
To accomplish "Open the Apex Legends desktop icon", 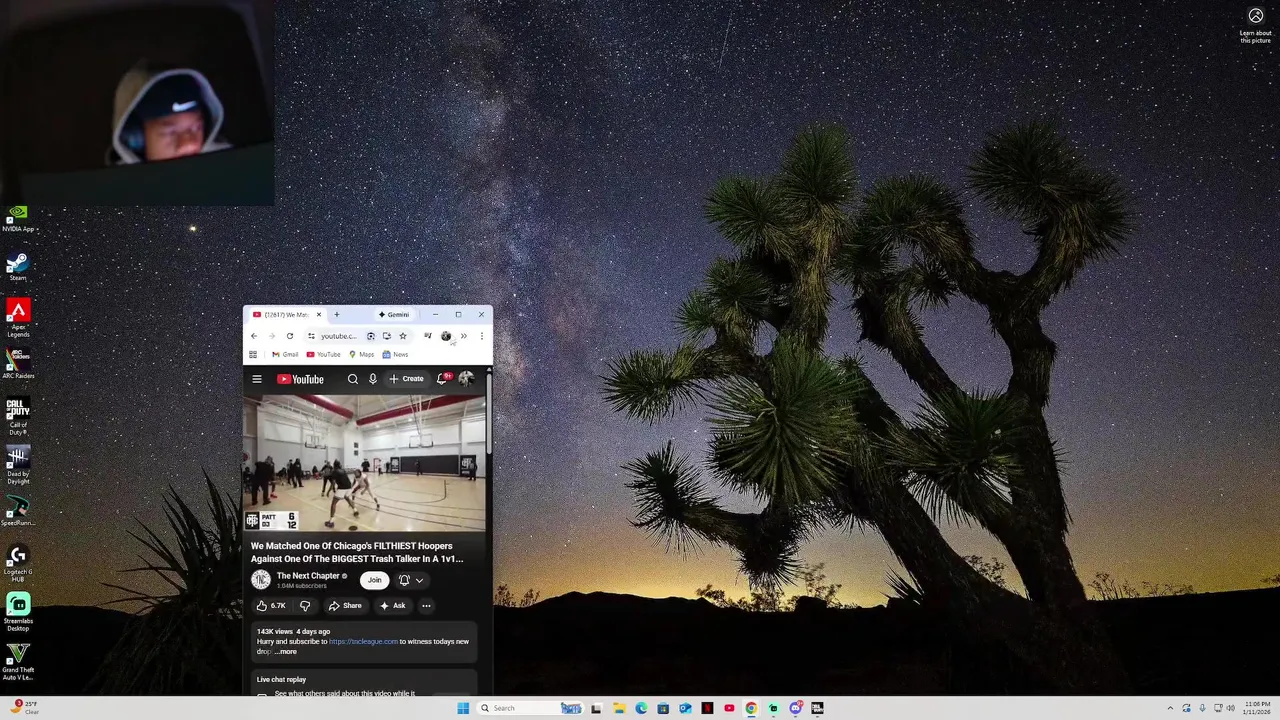I will click(x=18, y=316).
